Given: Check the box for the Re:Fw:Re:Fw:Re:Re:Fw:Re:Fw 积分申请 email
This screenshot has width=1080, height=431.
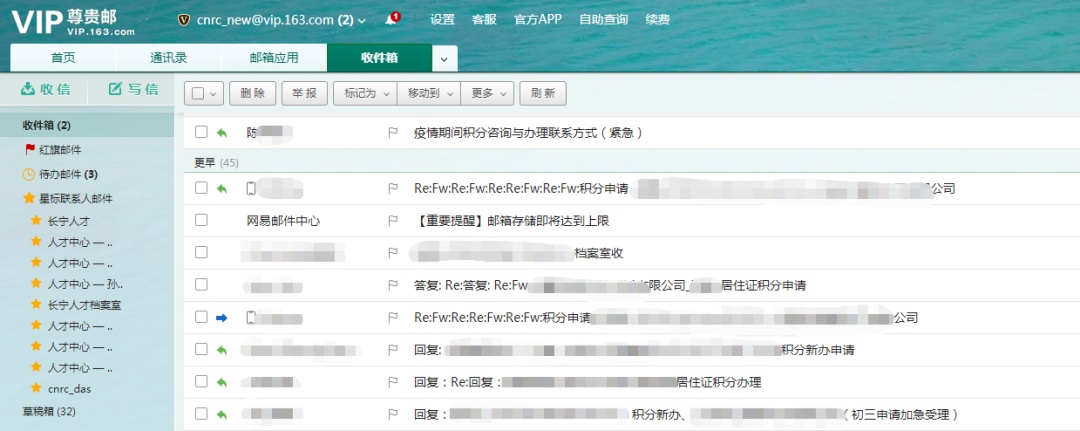Looking at the screenshot, I should (201, 187).
